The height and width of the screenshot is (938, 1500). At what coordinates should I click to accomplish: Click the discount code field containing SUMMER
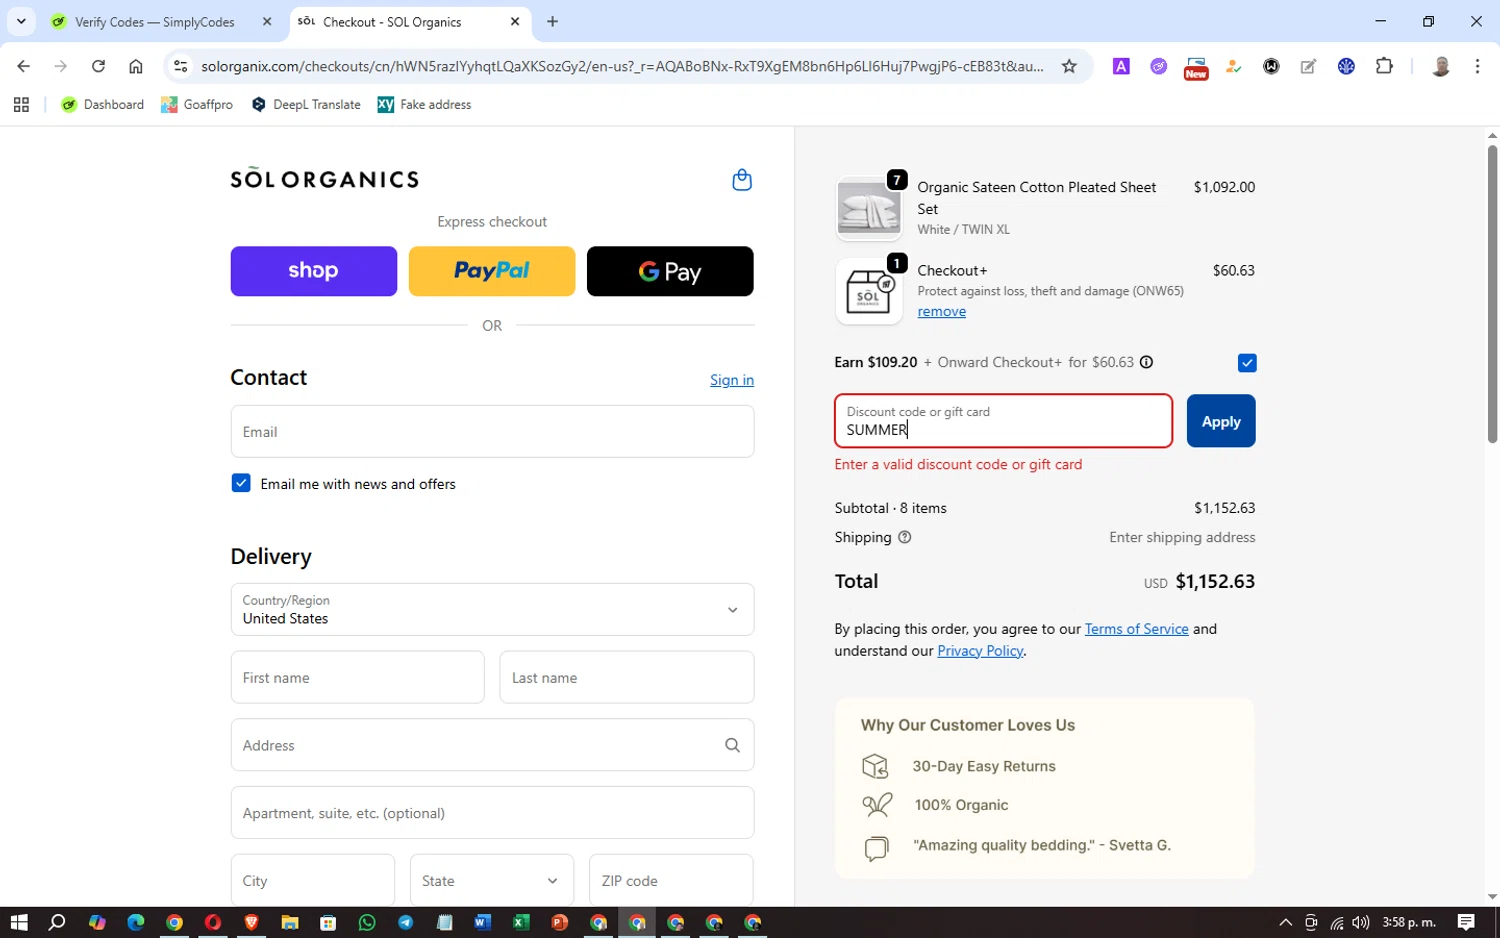click(x=1003, y=421)
